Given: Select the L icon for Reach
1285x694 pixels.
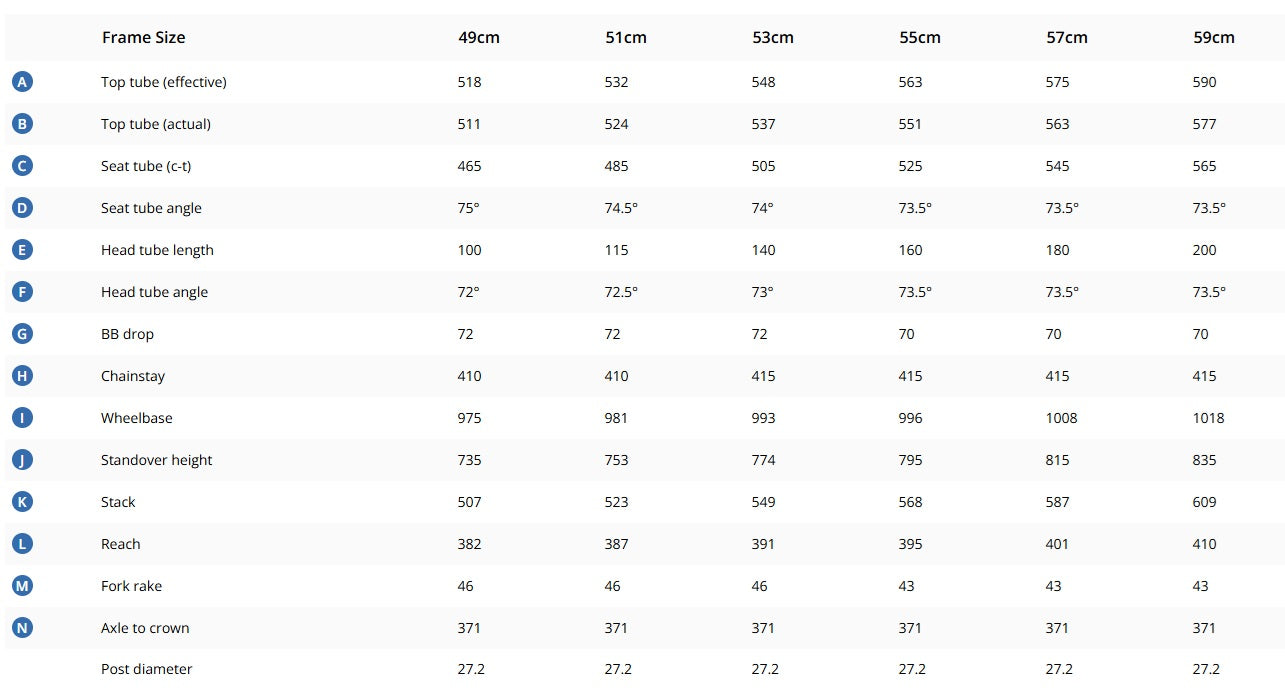Looking at the screenshot, I should click(22, 544).
